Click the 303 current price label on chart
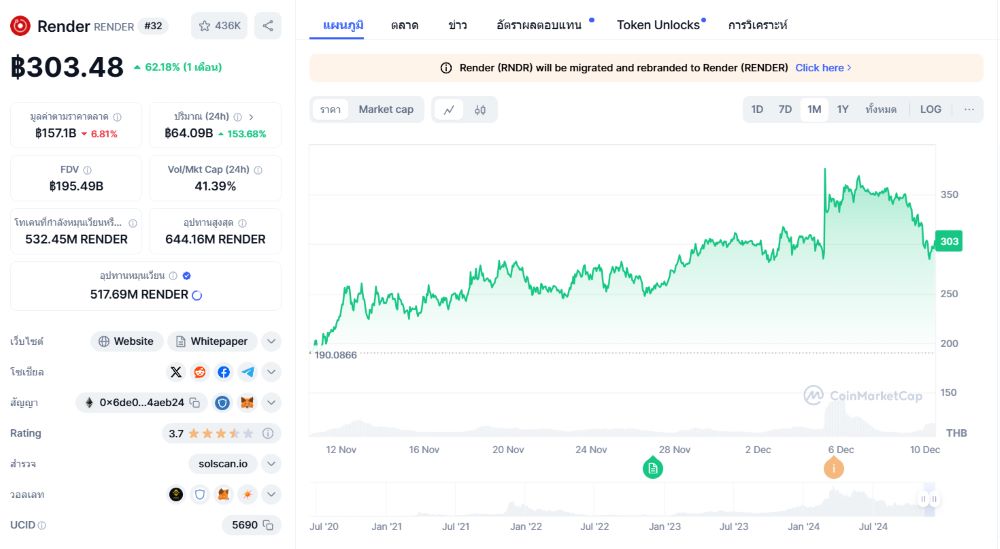 (948, 241)
